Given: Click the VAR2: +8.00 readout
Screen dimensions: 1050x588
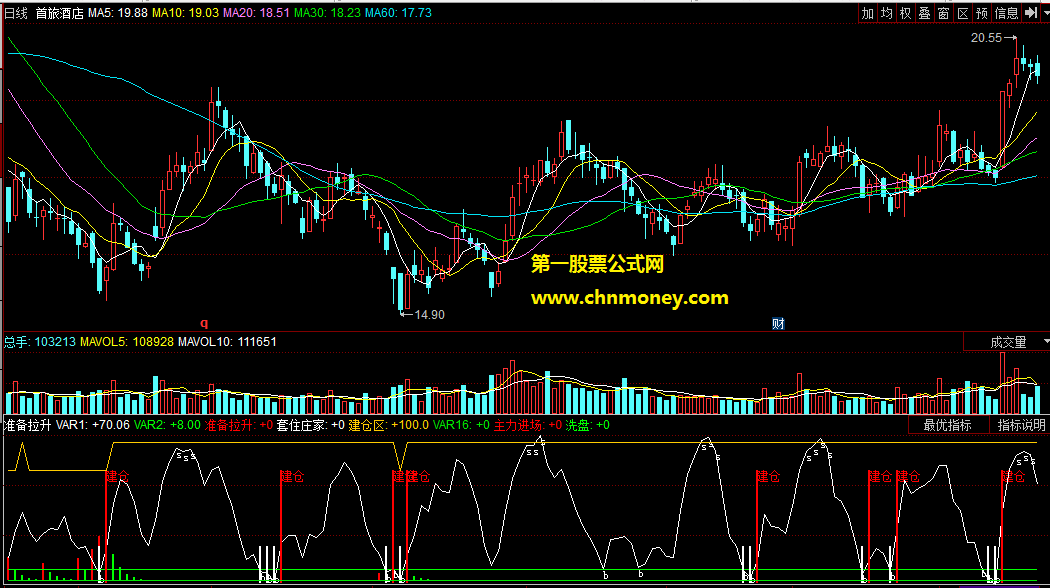Looking at the screenshot, I should pos(167,425).
